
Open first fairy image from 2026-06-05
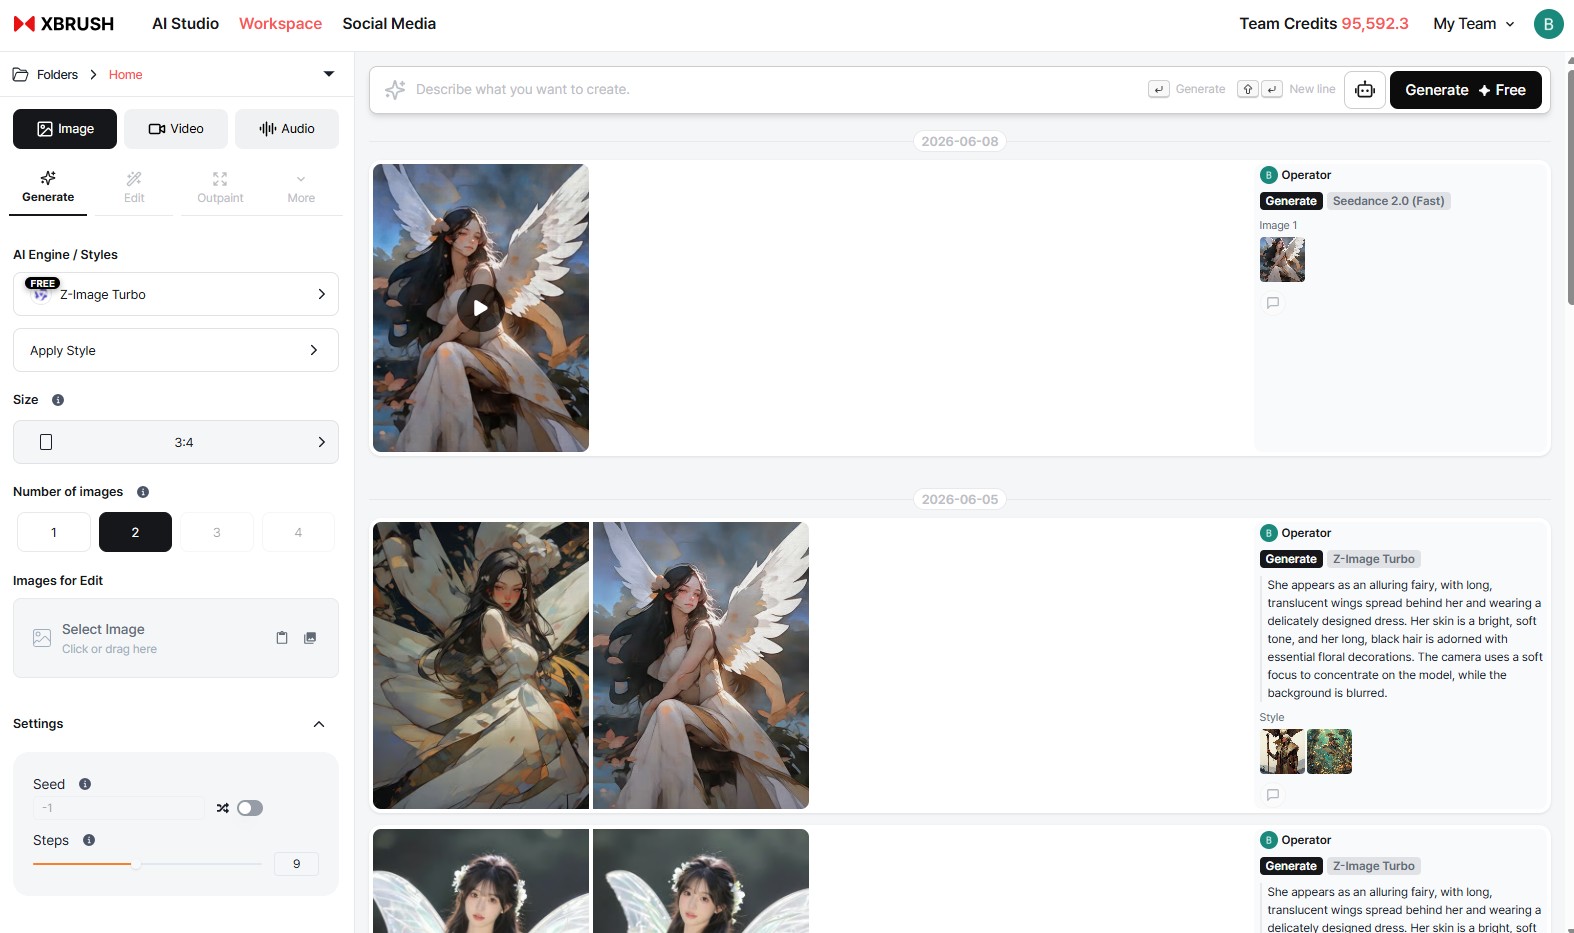click(481, 666)
